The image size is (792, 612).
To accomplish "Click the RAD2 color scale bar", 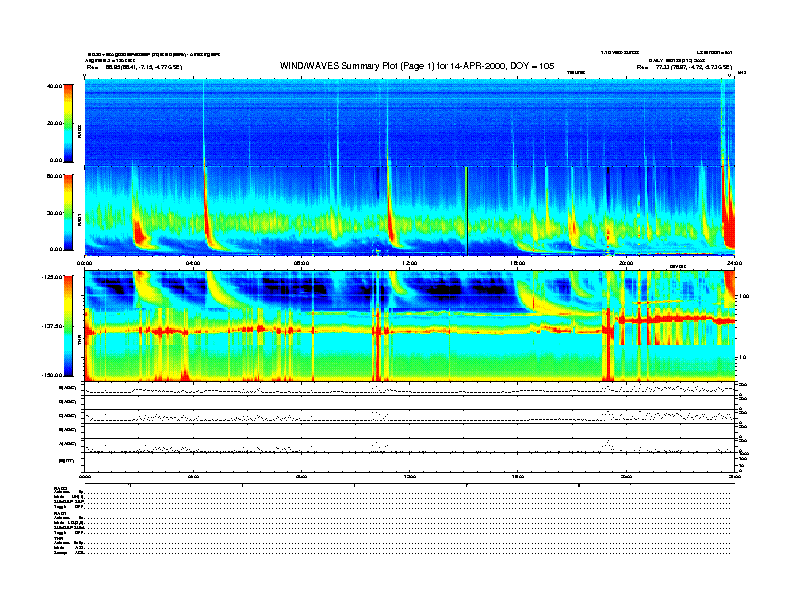I will (x=68, y=123).
